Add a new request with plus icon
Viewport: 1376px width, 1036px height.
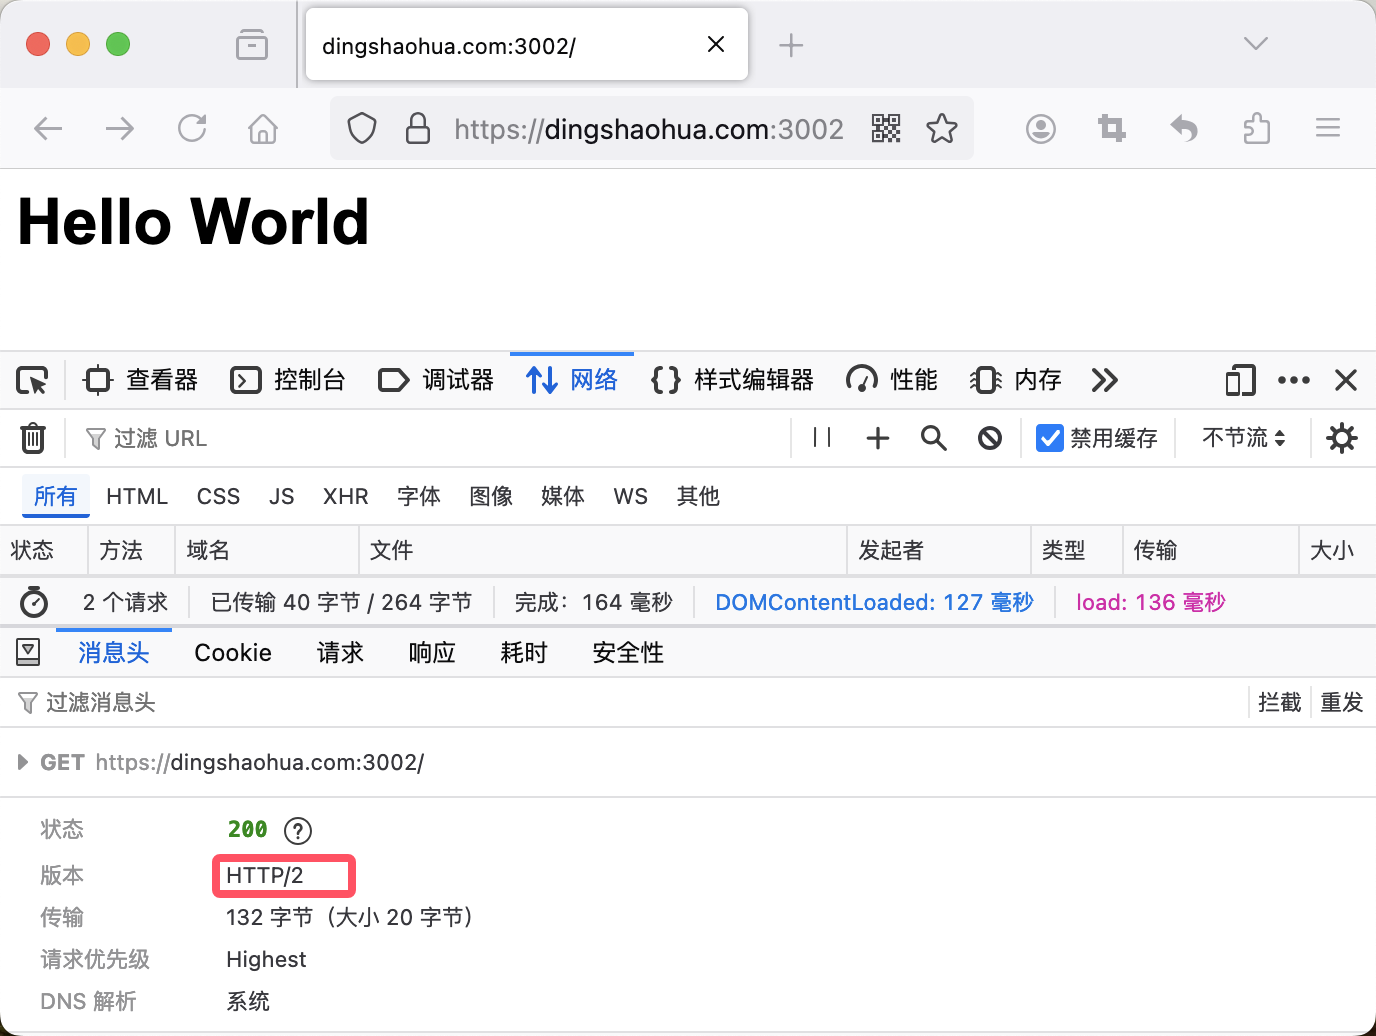coord(878,438)
